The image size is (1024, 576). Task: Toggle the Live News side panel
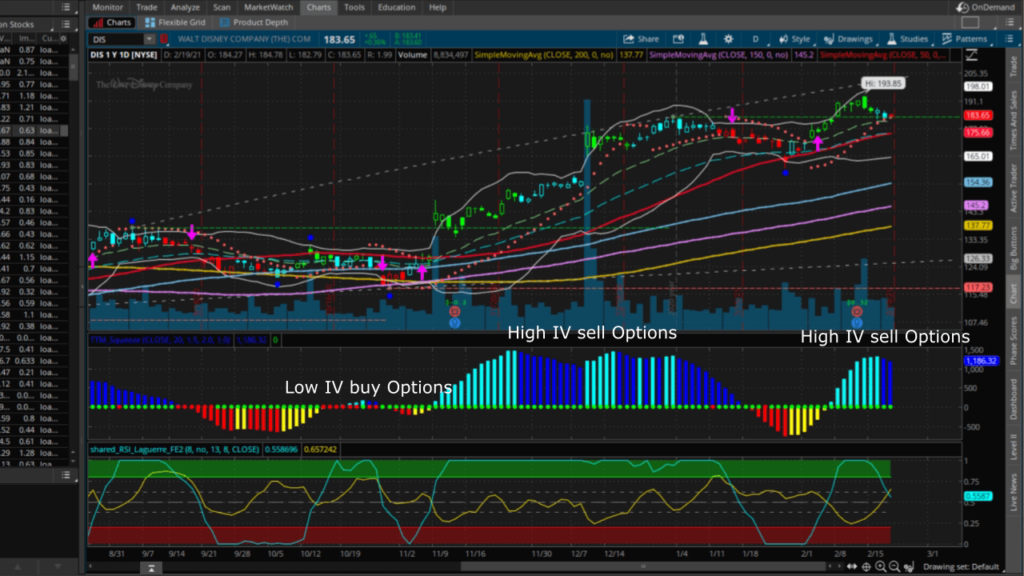tap(1014, 493)
